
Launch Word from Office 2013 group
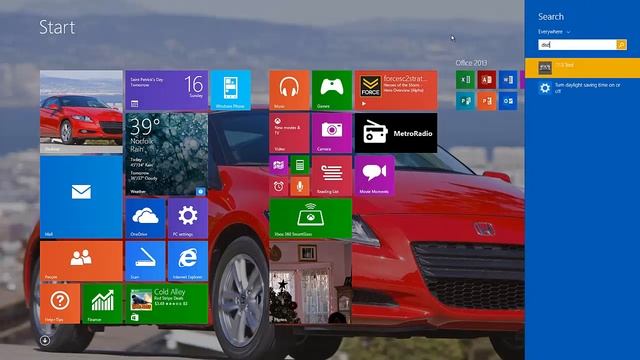coord(508,80)
